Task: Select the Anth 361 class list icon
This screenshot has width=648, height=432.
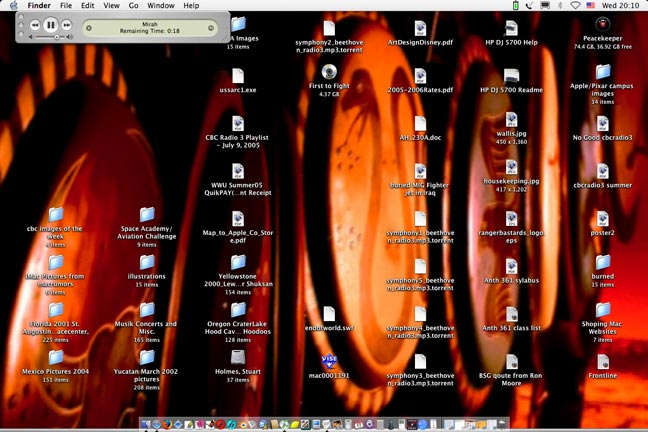Action: coord(511,314)
